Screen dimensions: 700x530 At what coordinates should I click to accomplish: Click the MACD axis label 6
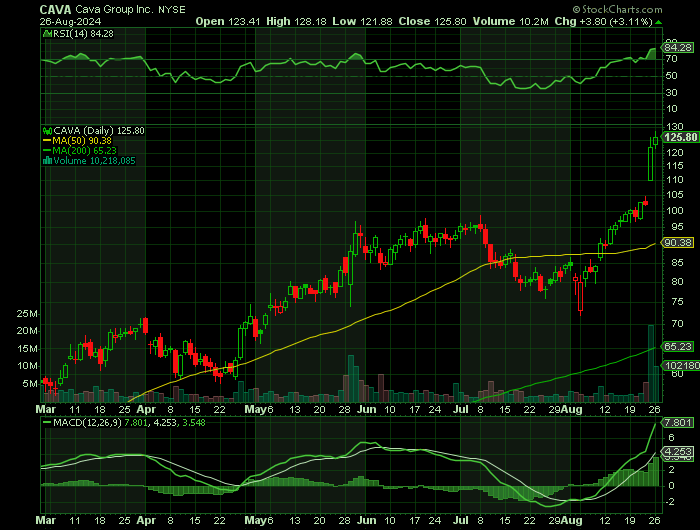(671, 438)
